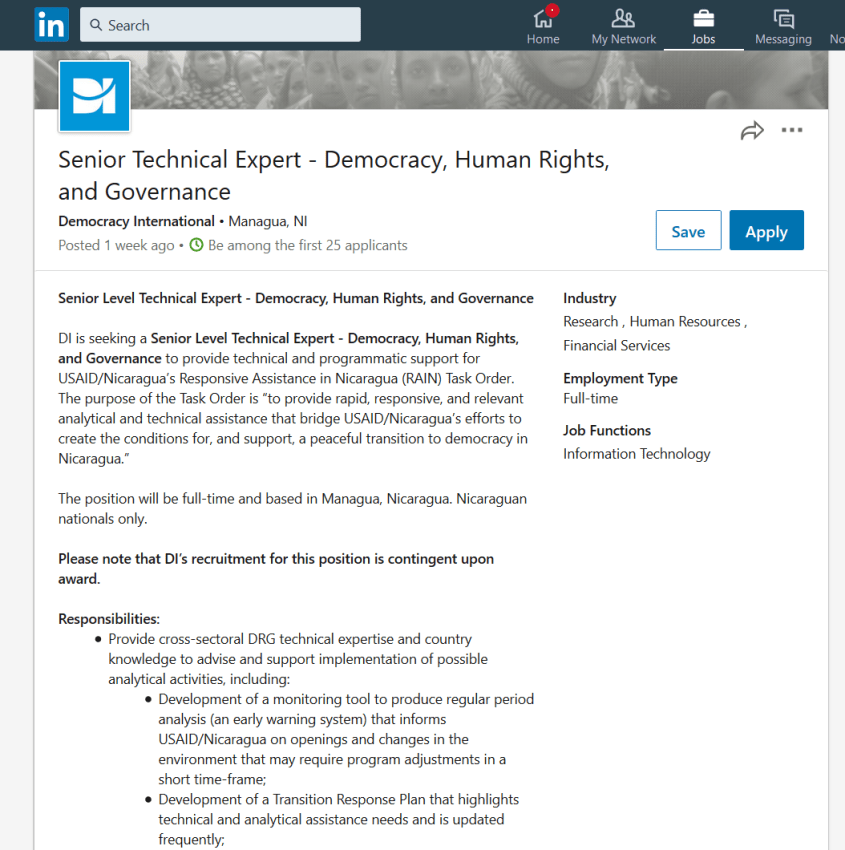The width and height of the screenshot is (845, 850).
Task: Open the three-dots more options menu
Action: [x=791, y=130]
